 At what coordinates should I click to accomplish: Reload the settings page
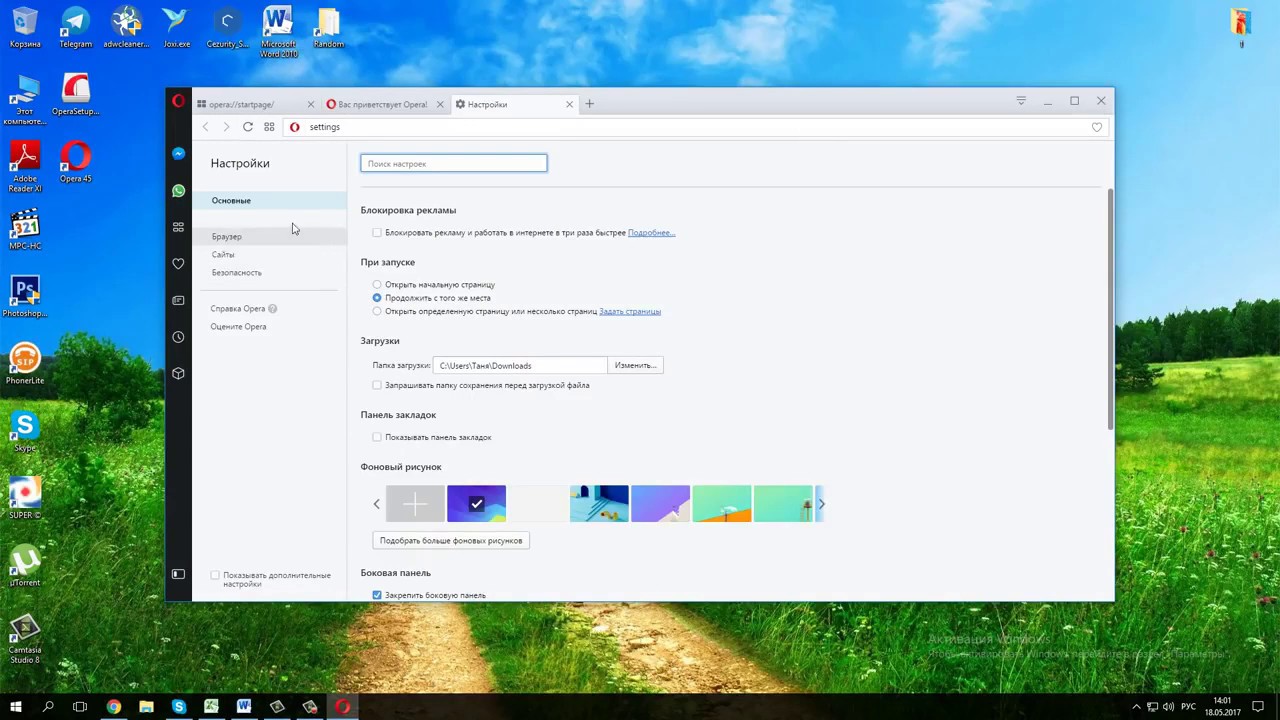coord(248,127)
